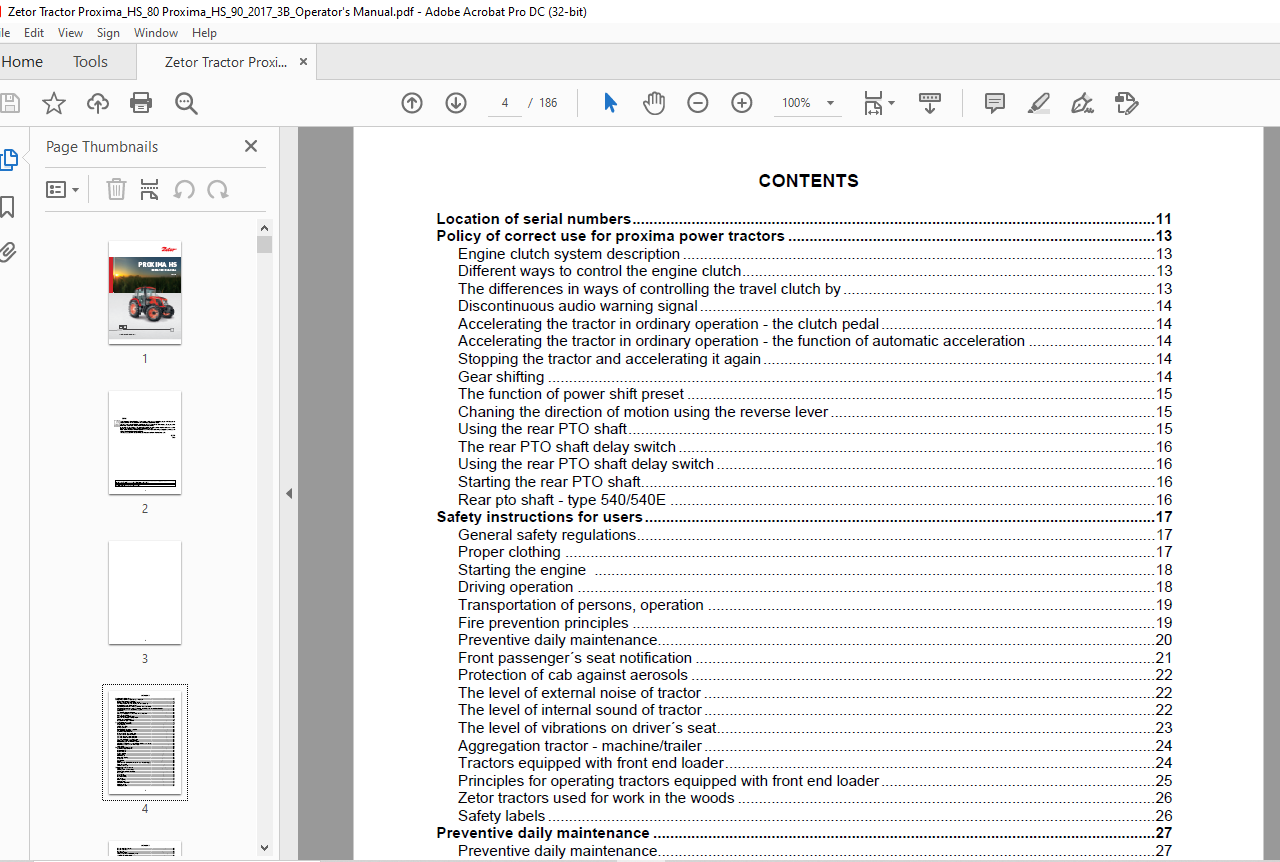Upload file to cloud icon
The height and width of the screenshot is (862, 1280).
coord(98,103)
